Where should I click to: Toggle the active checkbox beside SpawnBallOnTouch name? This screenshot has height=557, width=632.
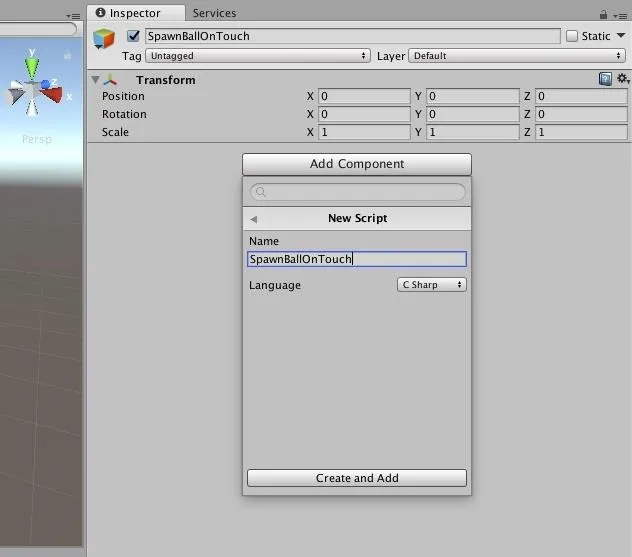(133, 36)
